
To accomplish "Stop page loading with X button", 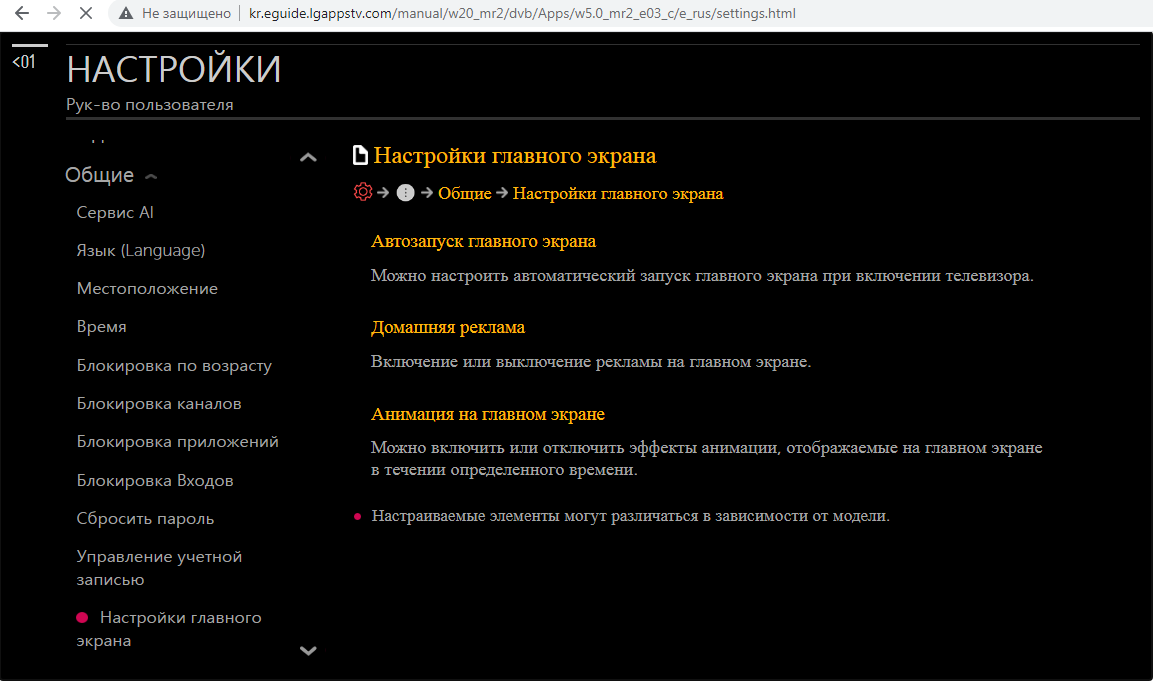I will click(85, 14).
